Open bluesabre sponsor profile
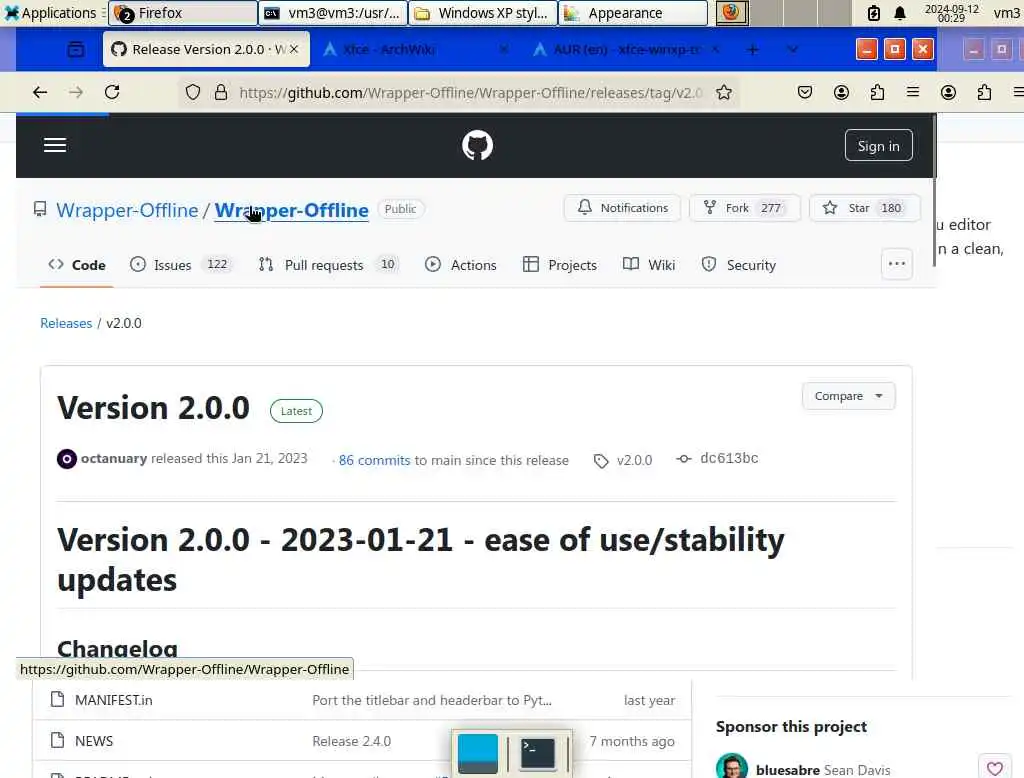Viewport: 1024px width, 778px height. (x=788, y=770)
